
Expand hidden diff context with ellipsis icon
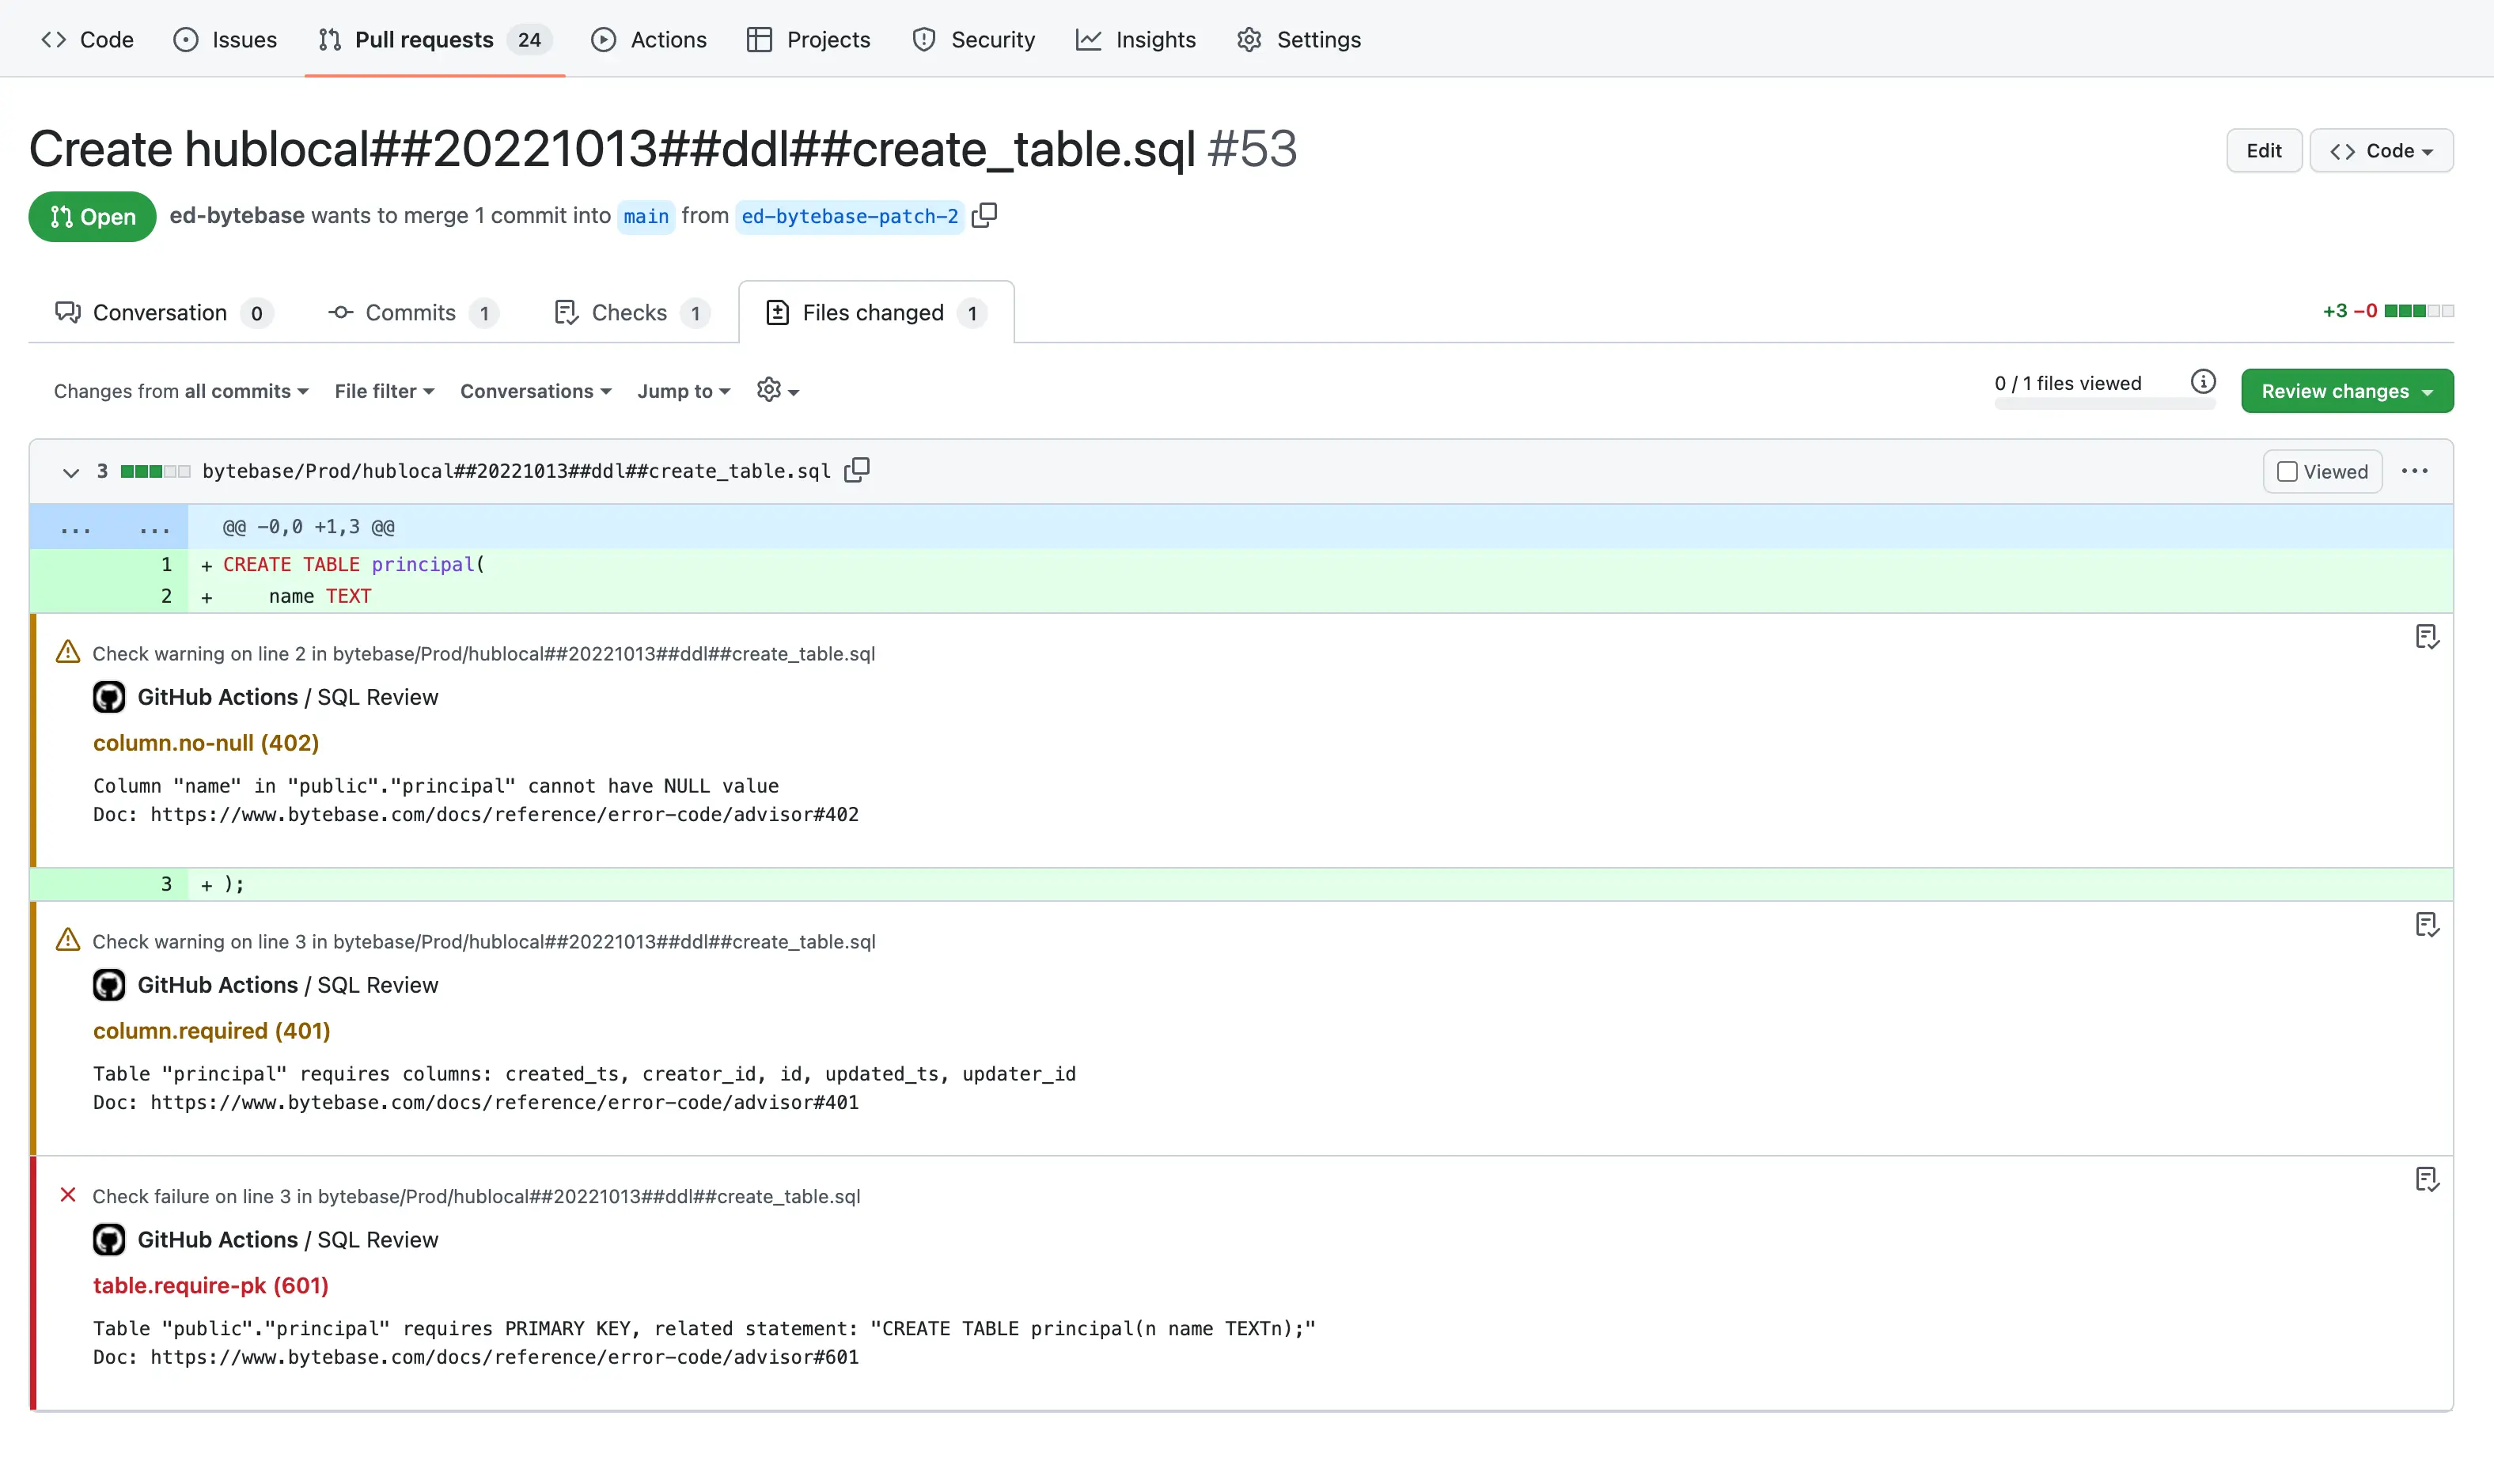tap(76, 527)
